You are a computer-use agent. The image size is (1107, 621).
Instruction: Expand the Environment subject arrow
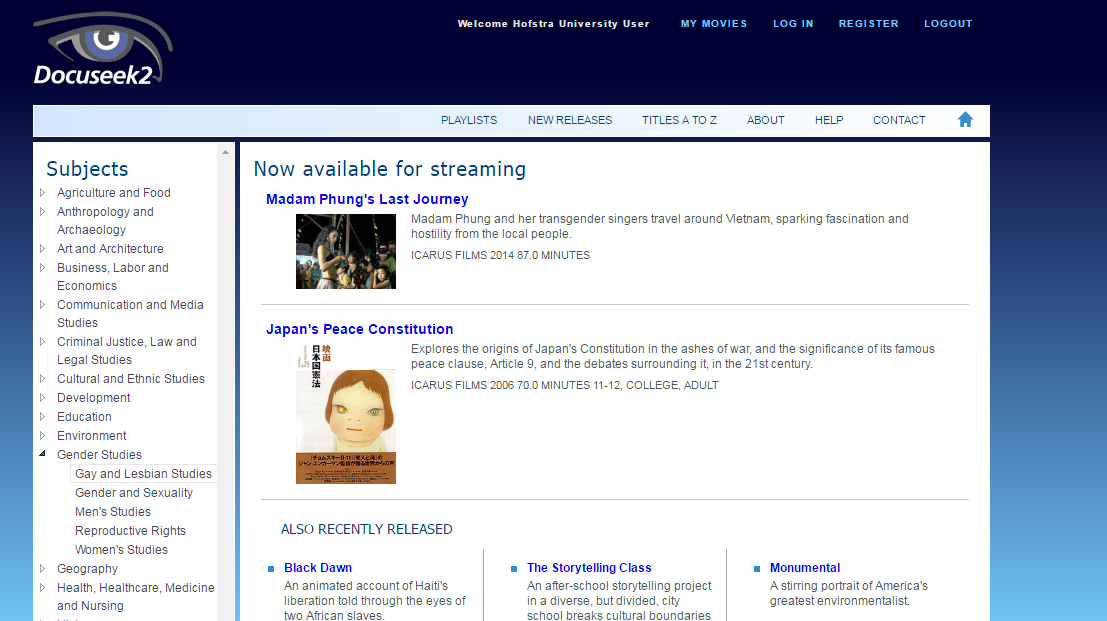(x=42, y=435)
